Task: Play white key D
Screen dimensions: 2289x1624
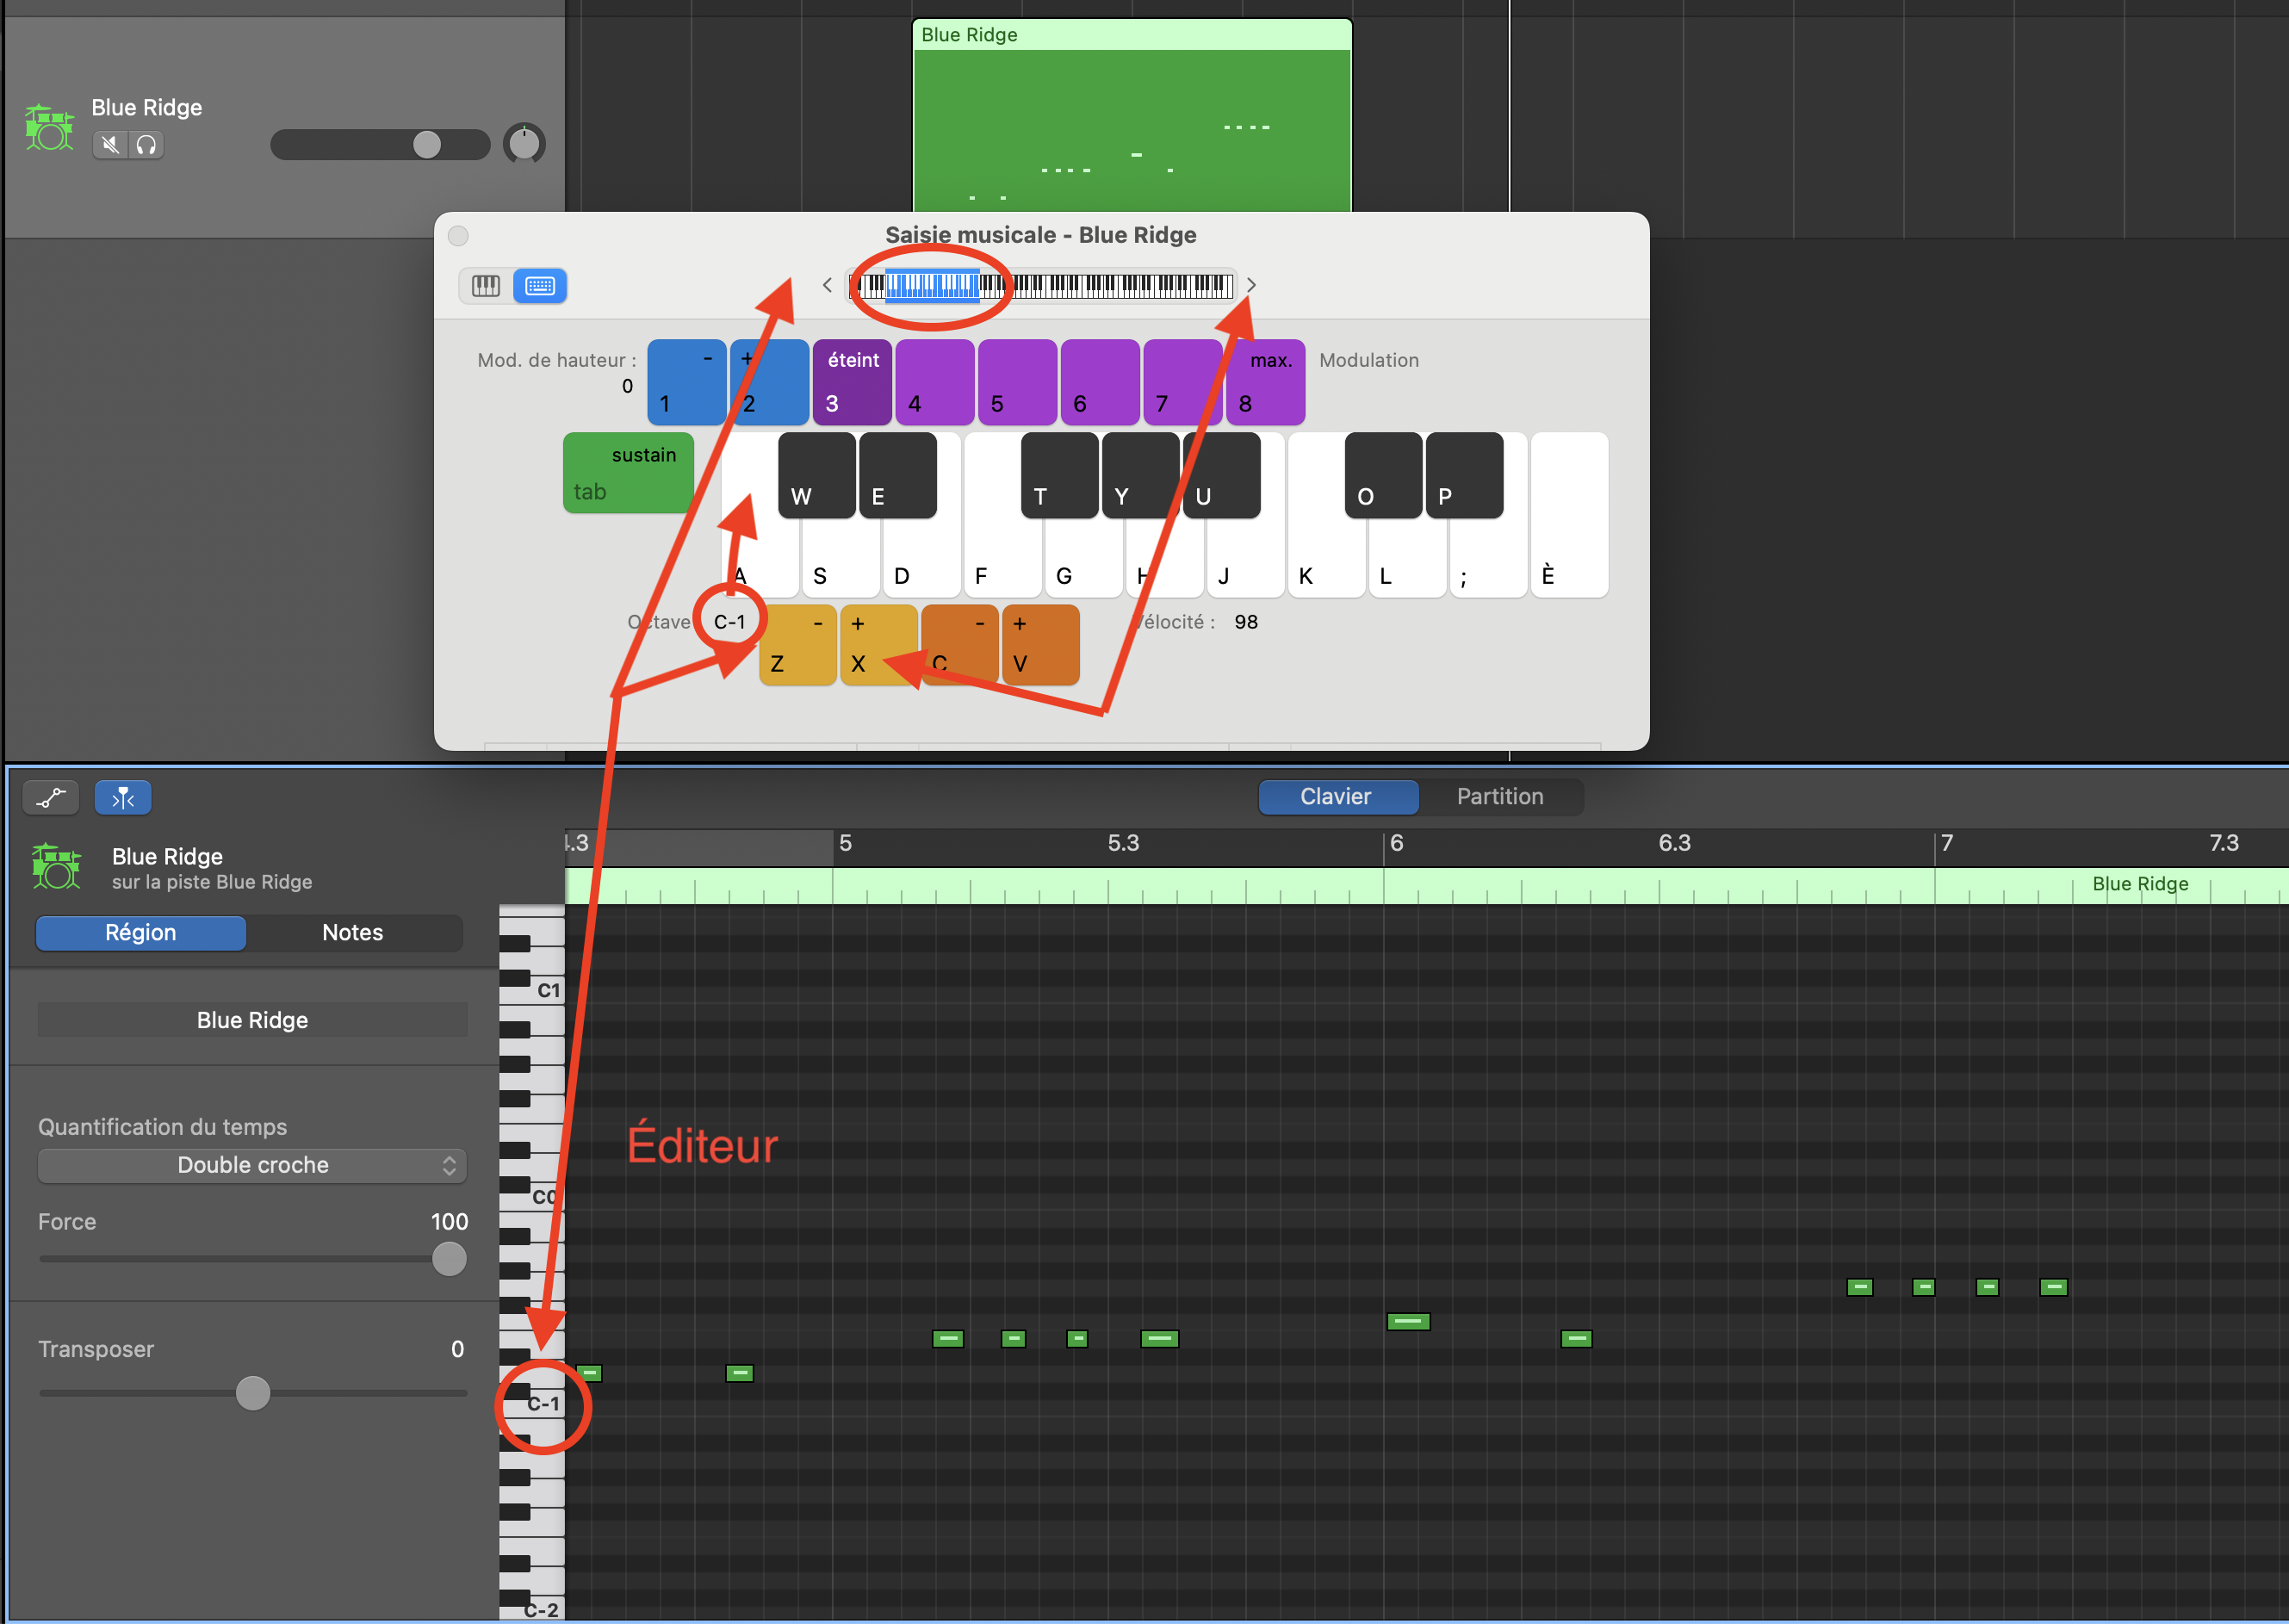Action: [x=922, y=560]
